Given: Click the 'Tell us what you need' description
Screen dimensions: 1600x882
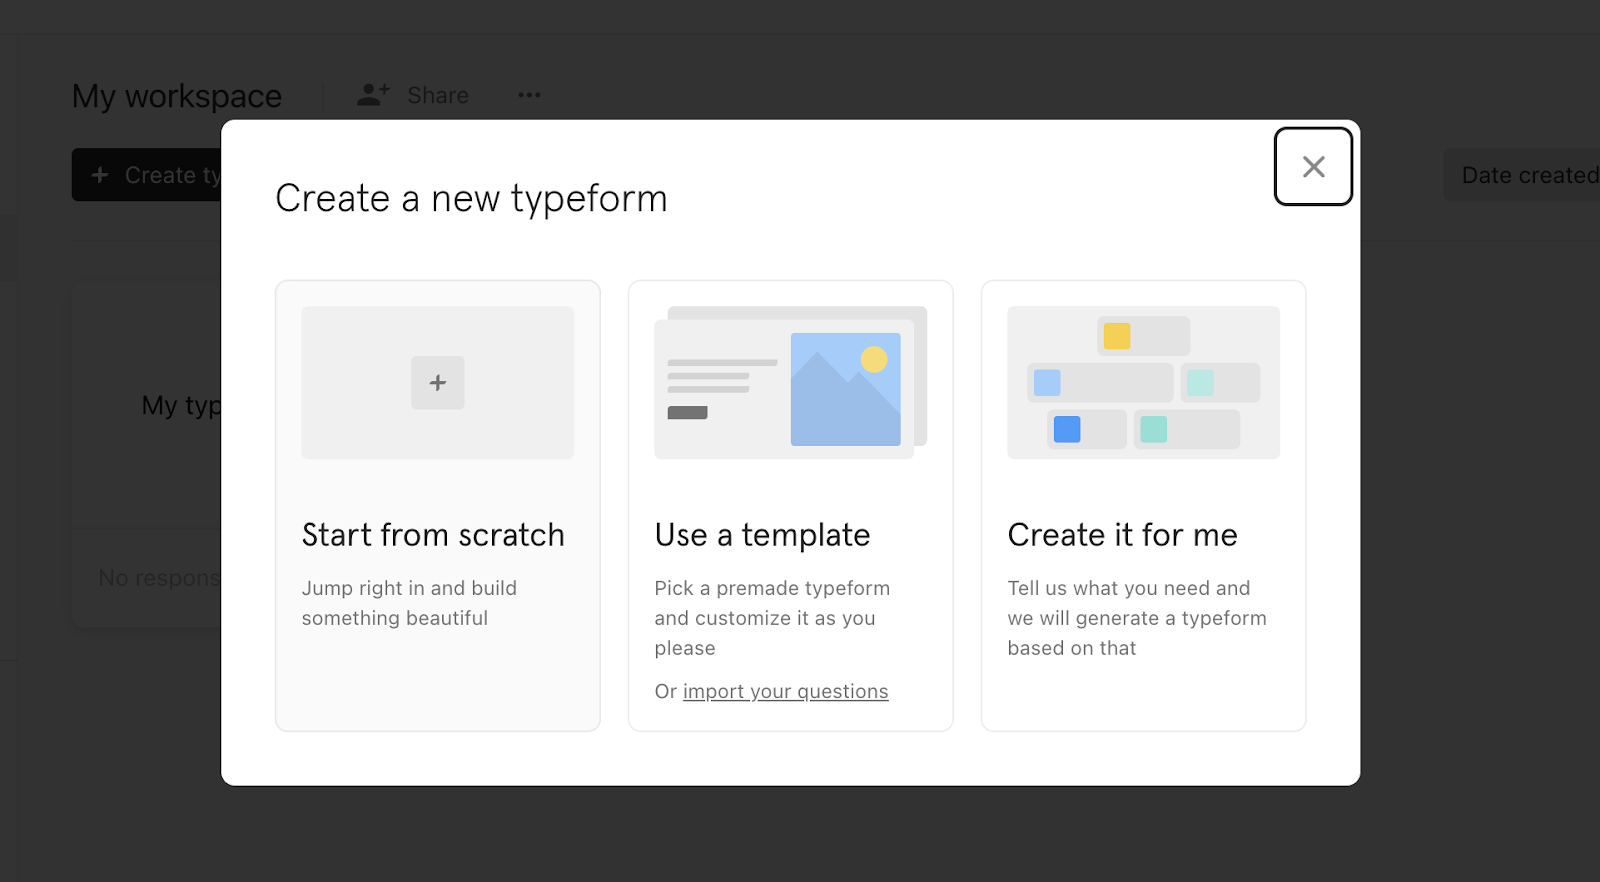Looking at the screenshot, I should [x=1137, y=618].
